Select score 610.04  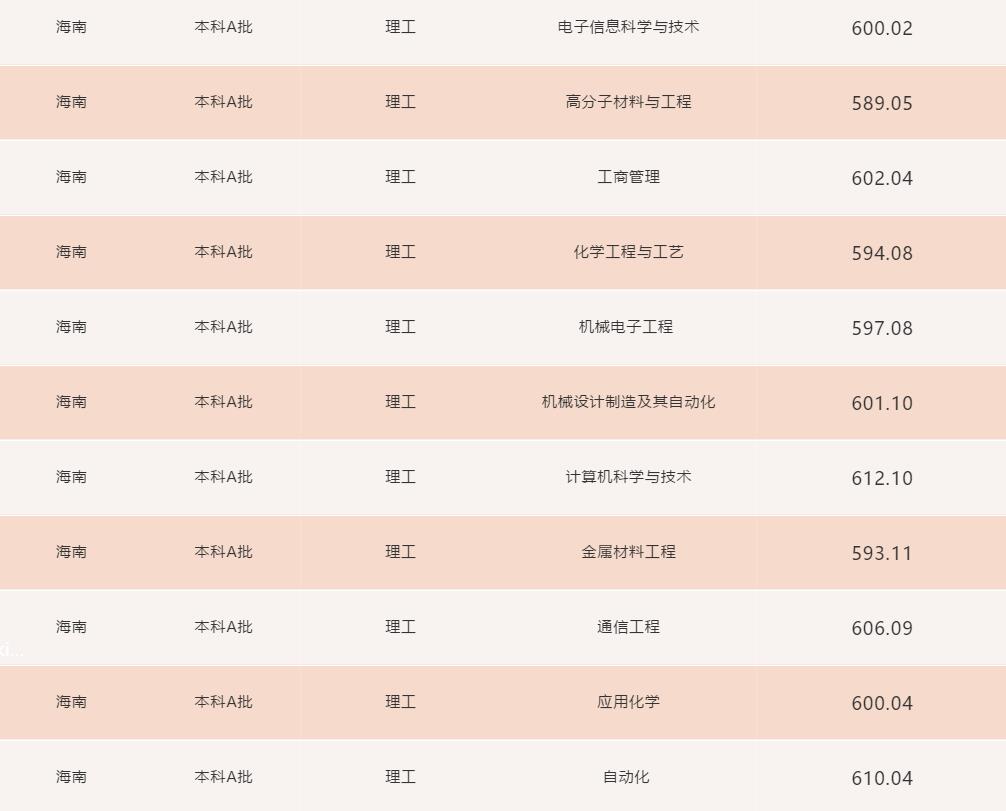coord(882,779)
